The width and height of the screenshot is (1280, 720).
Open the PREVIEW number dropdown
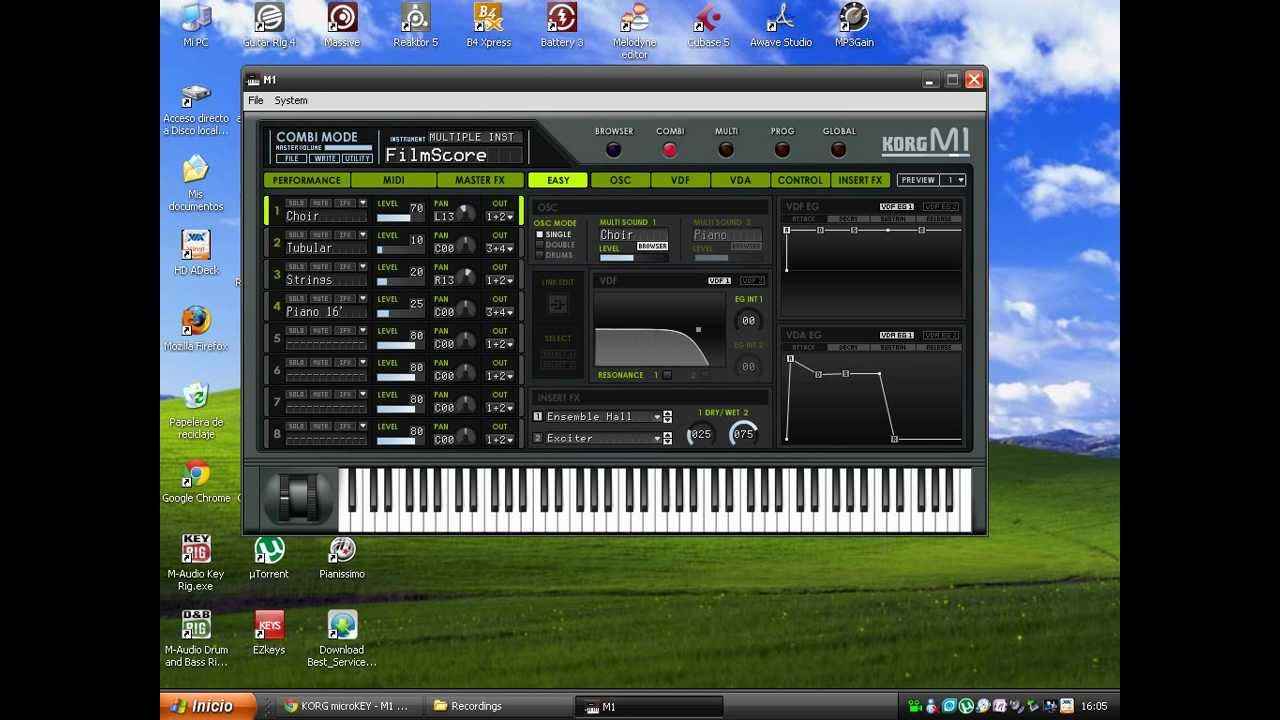pos(955,180)
